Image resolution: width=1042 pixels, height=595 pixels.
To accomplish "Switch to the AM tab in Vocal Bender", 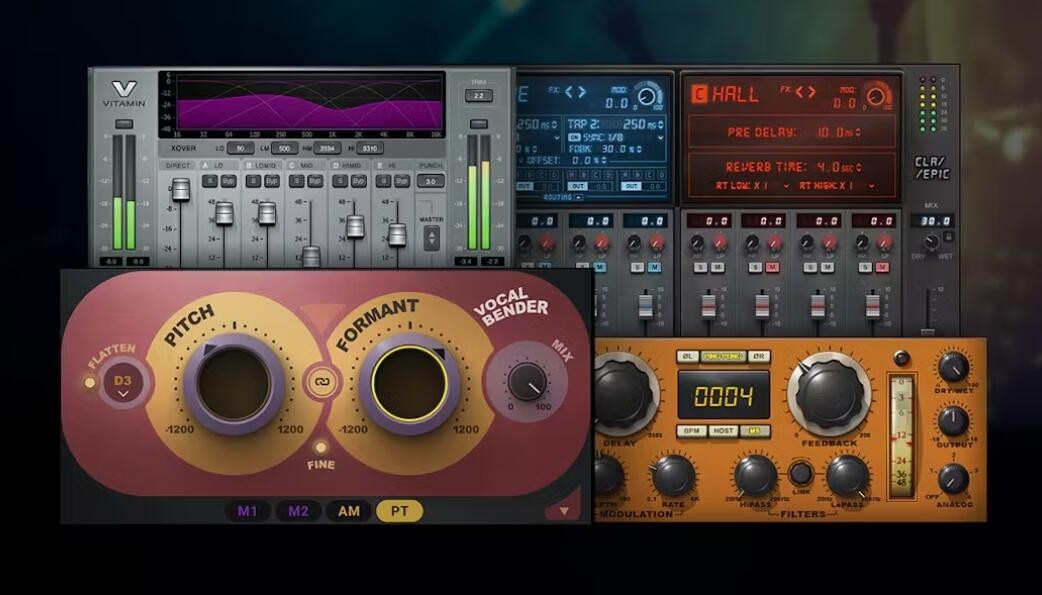I will (349, 511).
